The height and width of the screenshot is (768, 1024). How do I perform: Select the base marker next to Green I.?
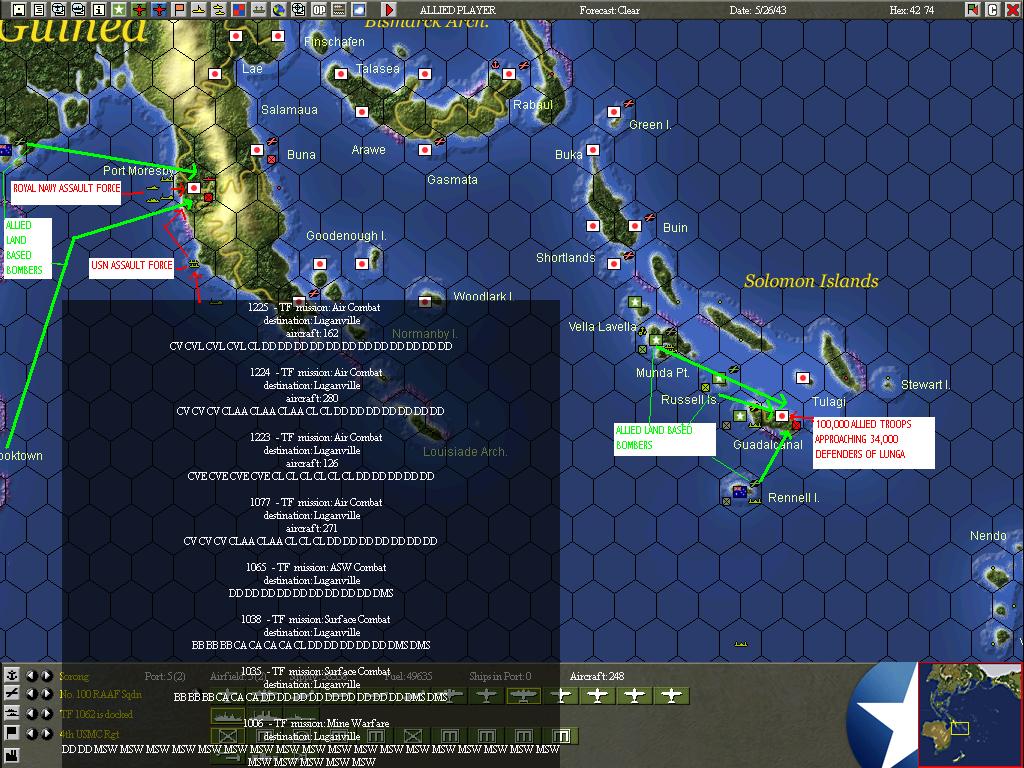tap(613, 112)
